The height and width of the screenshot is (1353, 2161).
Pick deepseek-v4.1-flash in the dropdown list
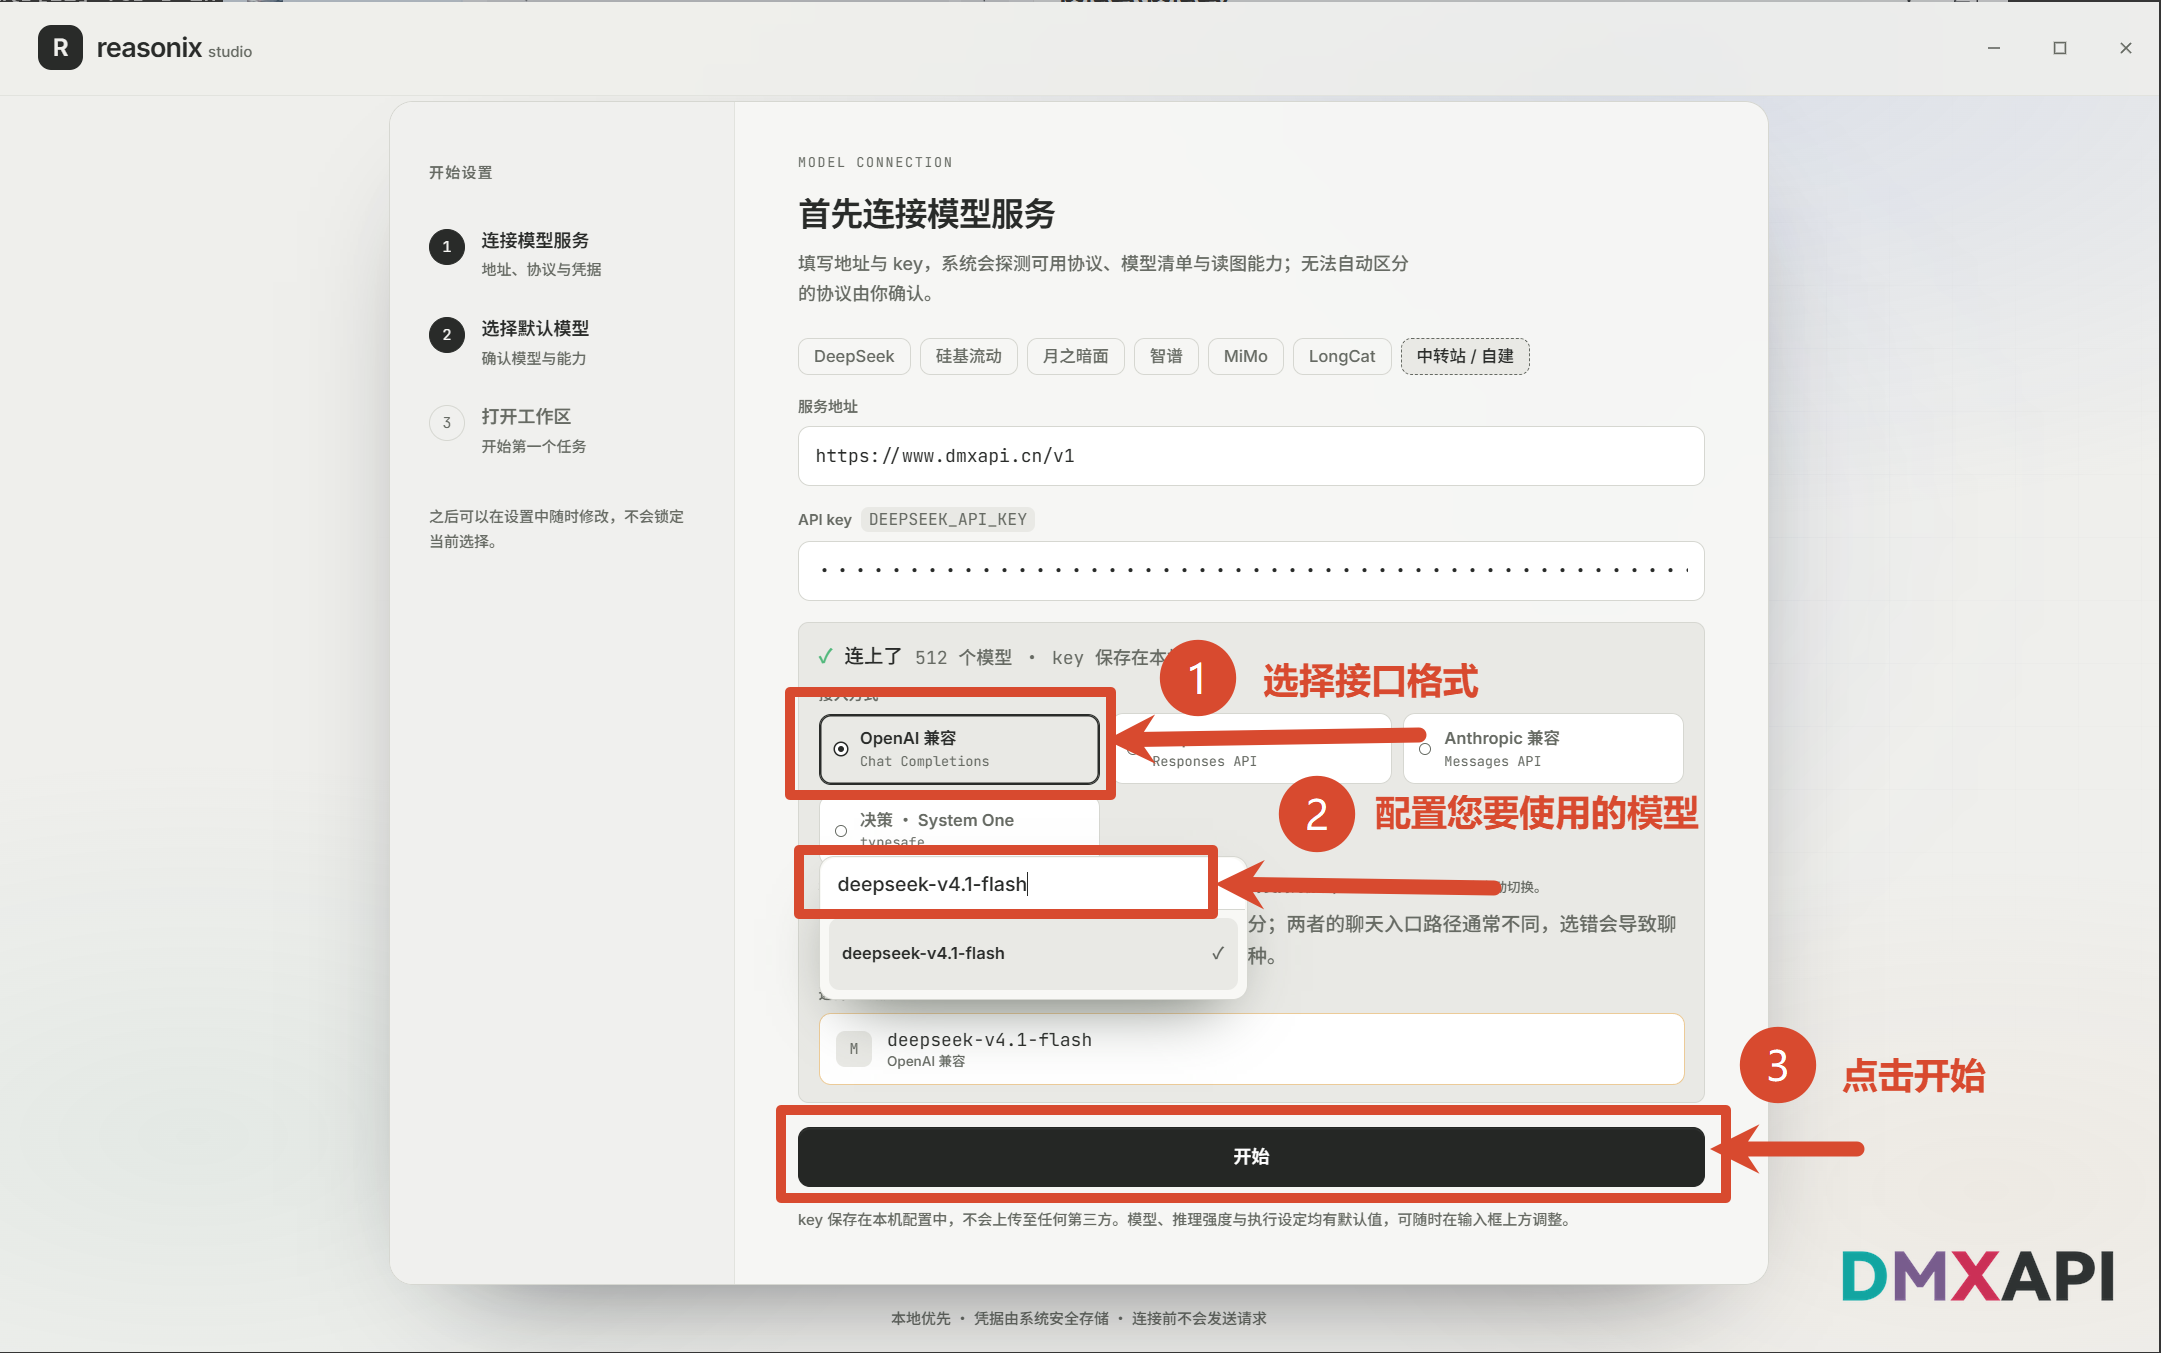click(1033, 953)
